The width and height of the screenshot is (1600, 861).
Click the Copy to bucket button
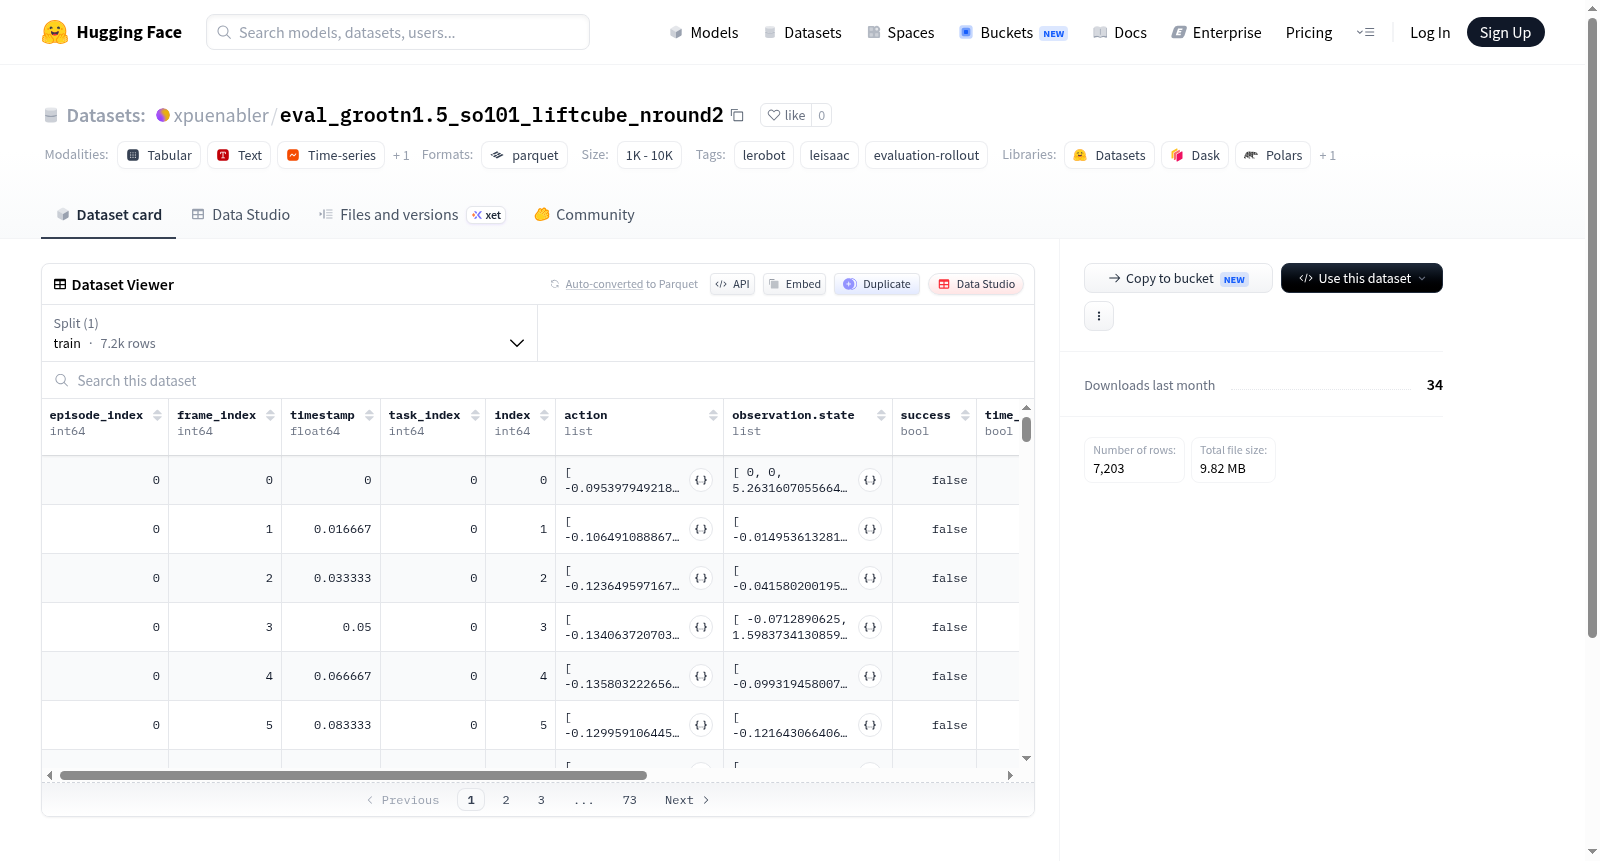[x=1178, y=278]
